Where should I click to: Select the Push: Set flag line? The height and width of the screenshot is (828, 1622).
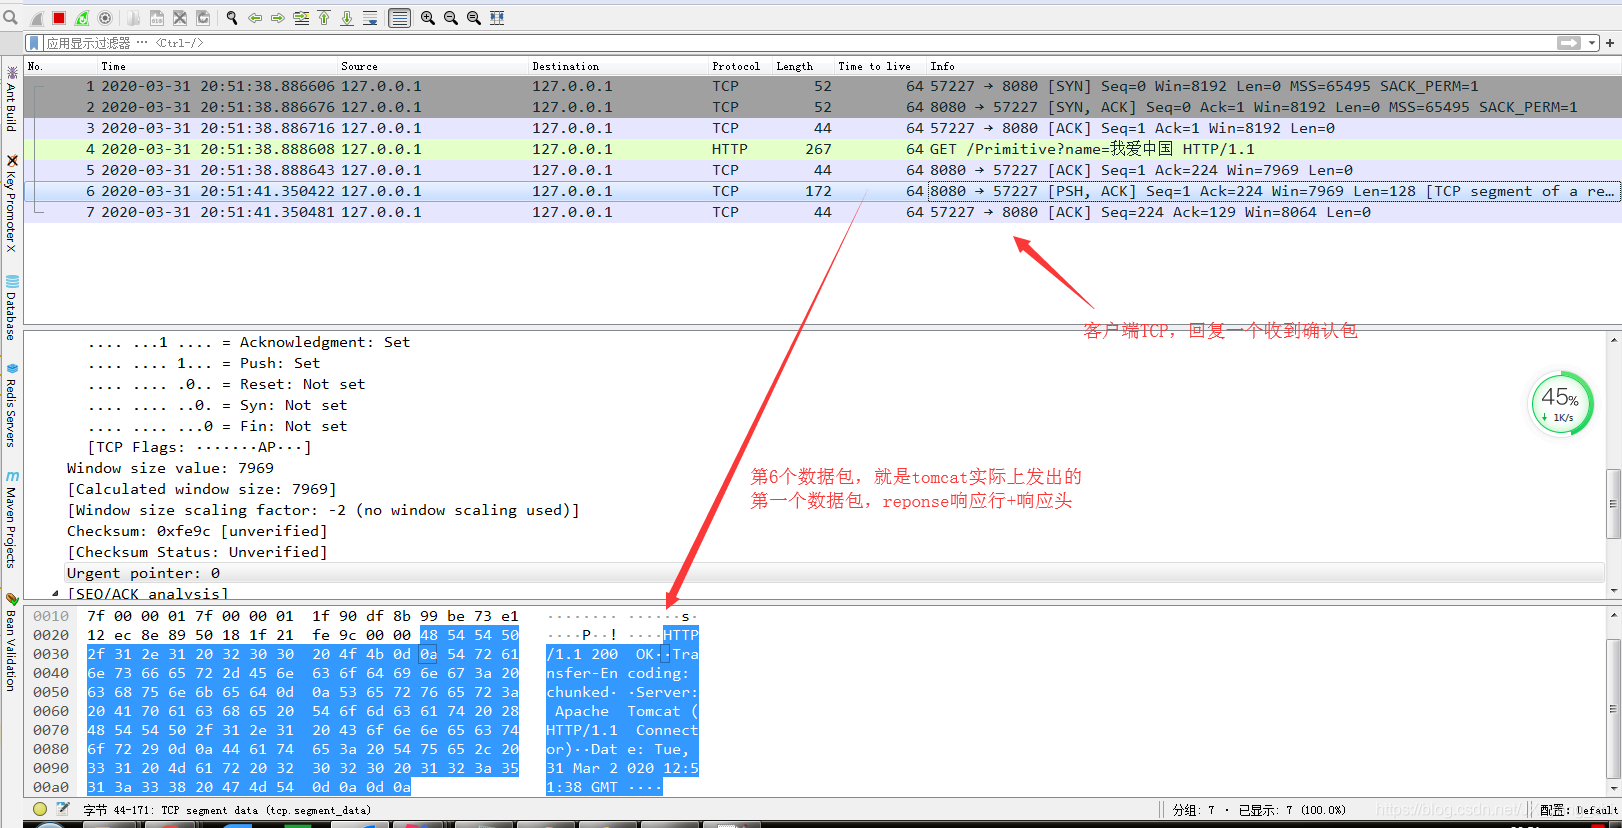point(204,363)
